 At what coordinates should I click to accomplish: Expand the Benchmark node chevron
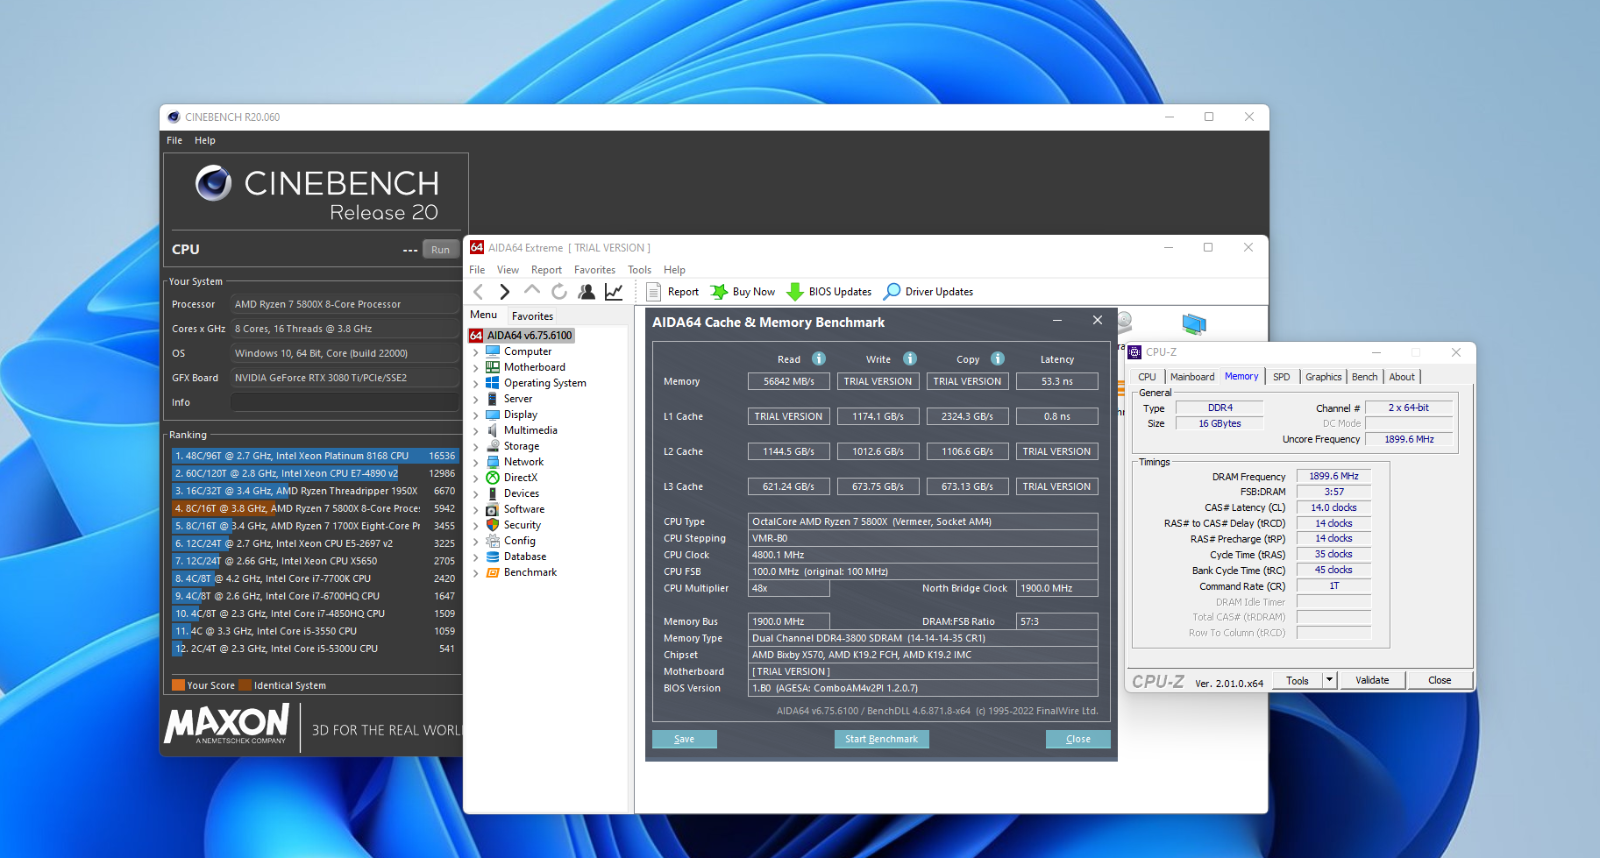point(475,573)
